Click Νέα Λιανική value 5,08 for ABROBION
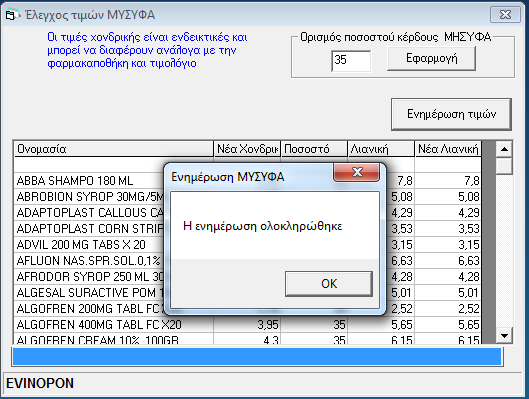 (x=448, y=197)
